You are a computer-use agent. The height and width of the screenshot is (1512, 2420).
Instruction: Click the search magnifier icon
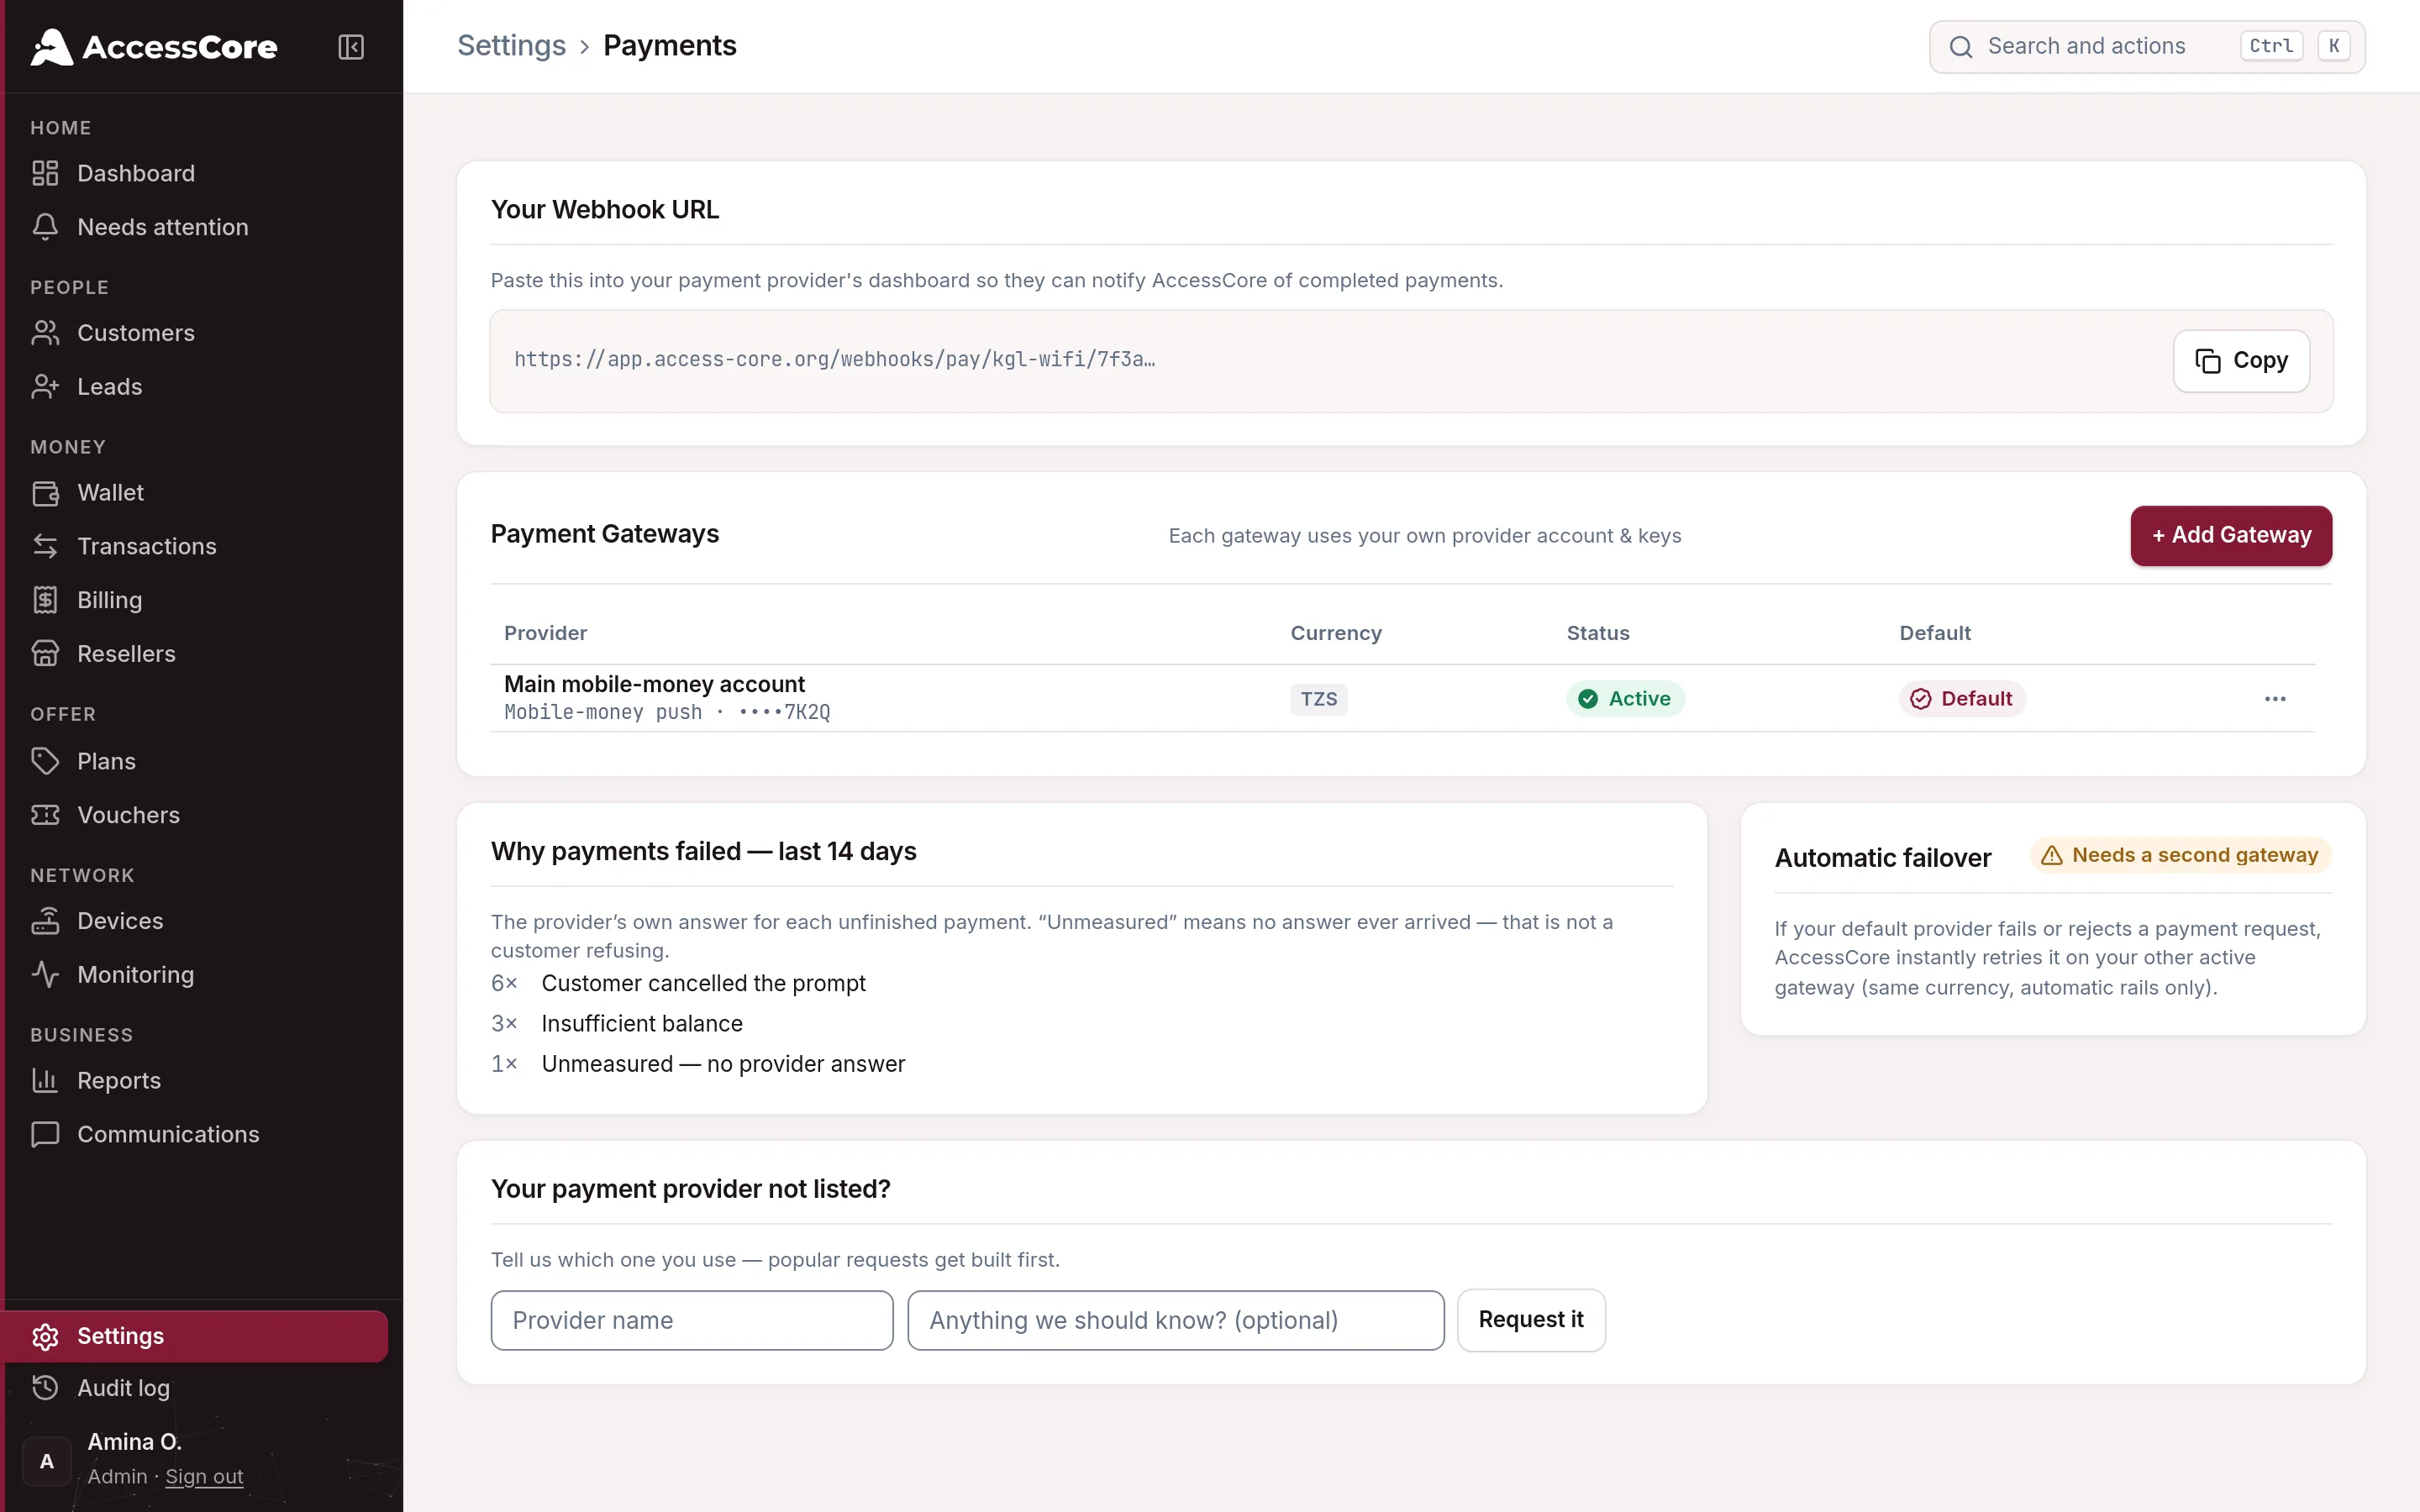[x=1961, y=47]
